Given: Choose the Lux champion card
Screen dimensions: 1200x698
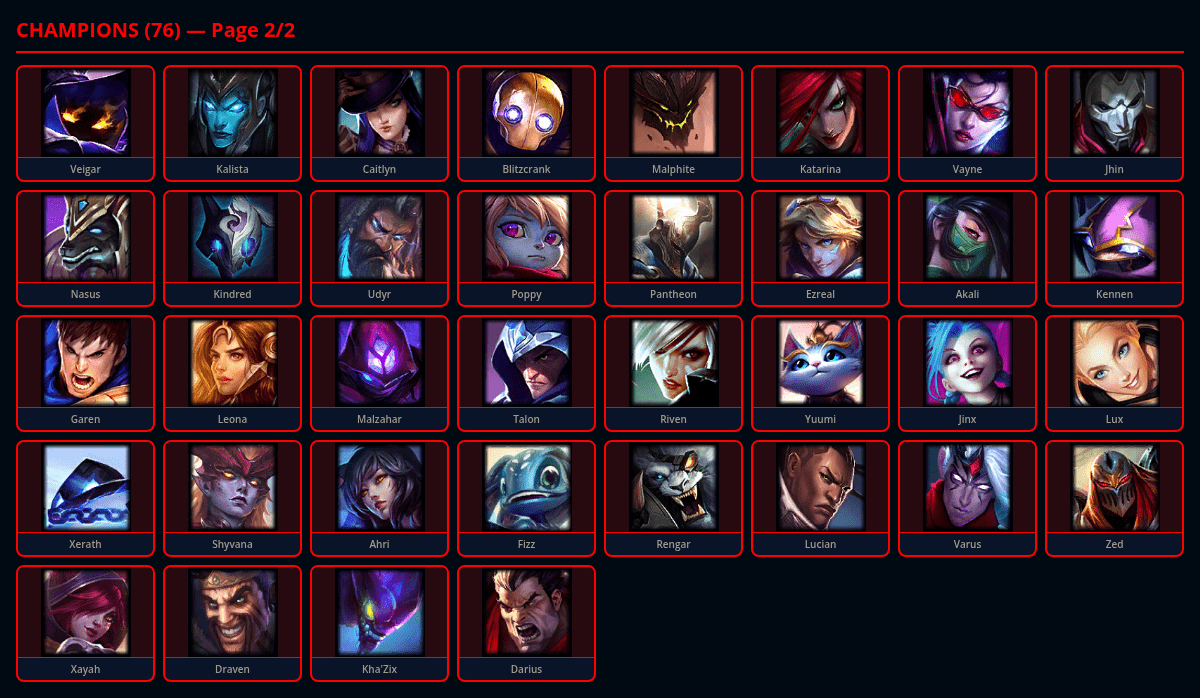Looking at the screenshot, I should (x=1115, y=373).
